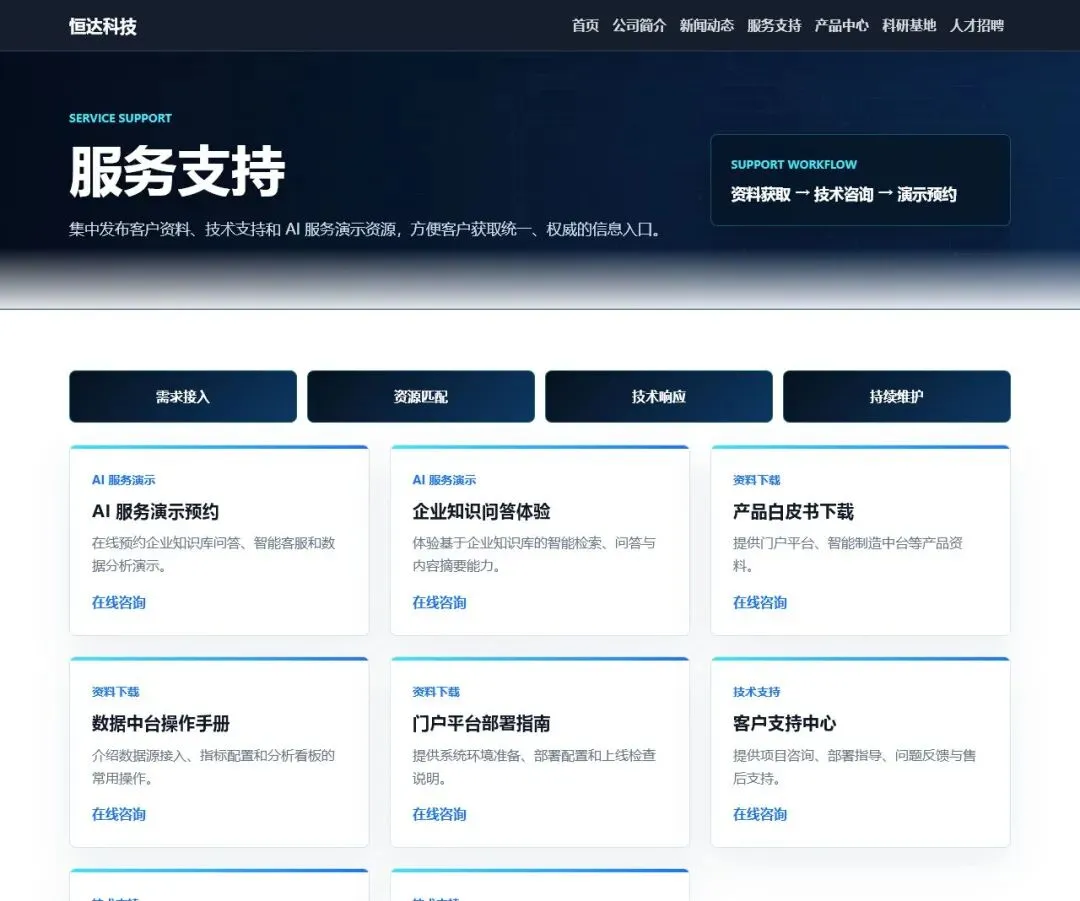This screenshot has width=1080, height=901.
Task: Go to 新闻动态 in the navigation
Action: (x=707, y=25)
